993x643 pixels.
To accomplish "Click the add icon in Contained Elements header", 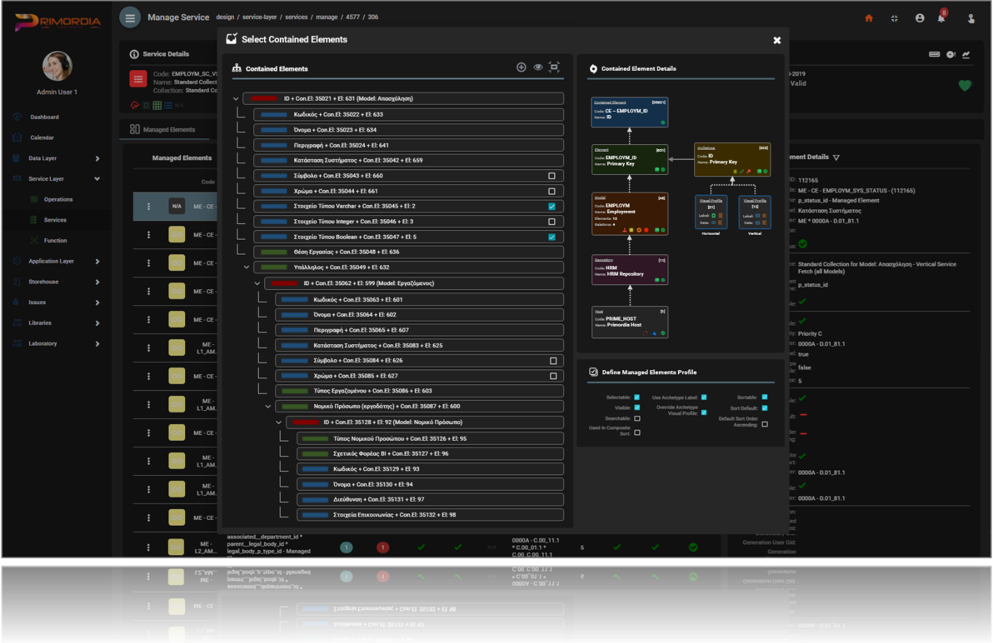I will (x=521, y=68).
